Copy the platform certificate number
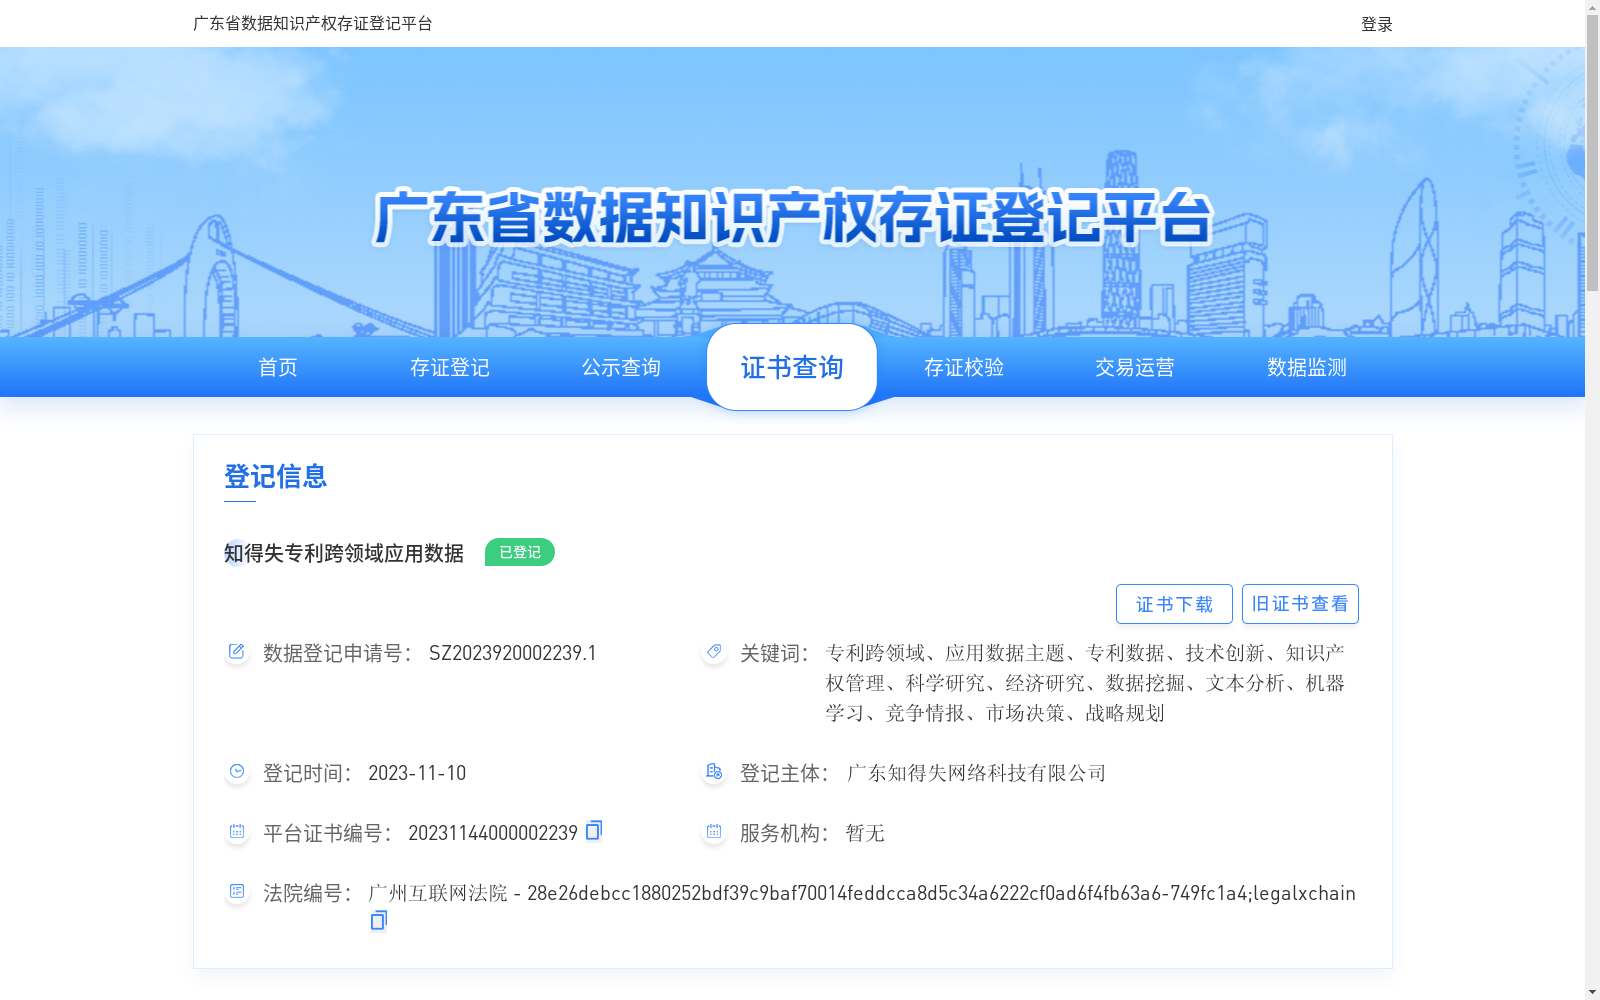Image resolution: width=1600 pixels, height=1000 pixels. coord(594,831)
